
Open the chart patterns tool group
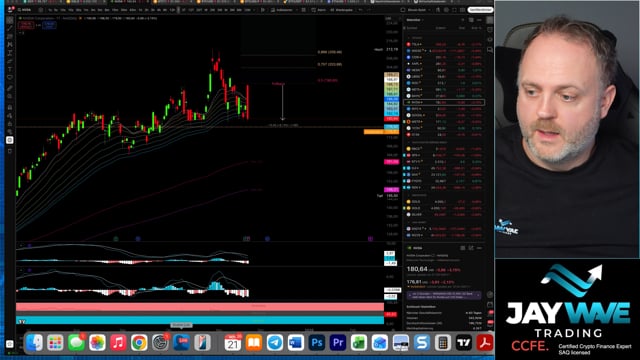[10, 45]
